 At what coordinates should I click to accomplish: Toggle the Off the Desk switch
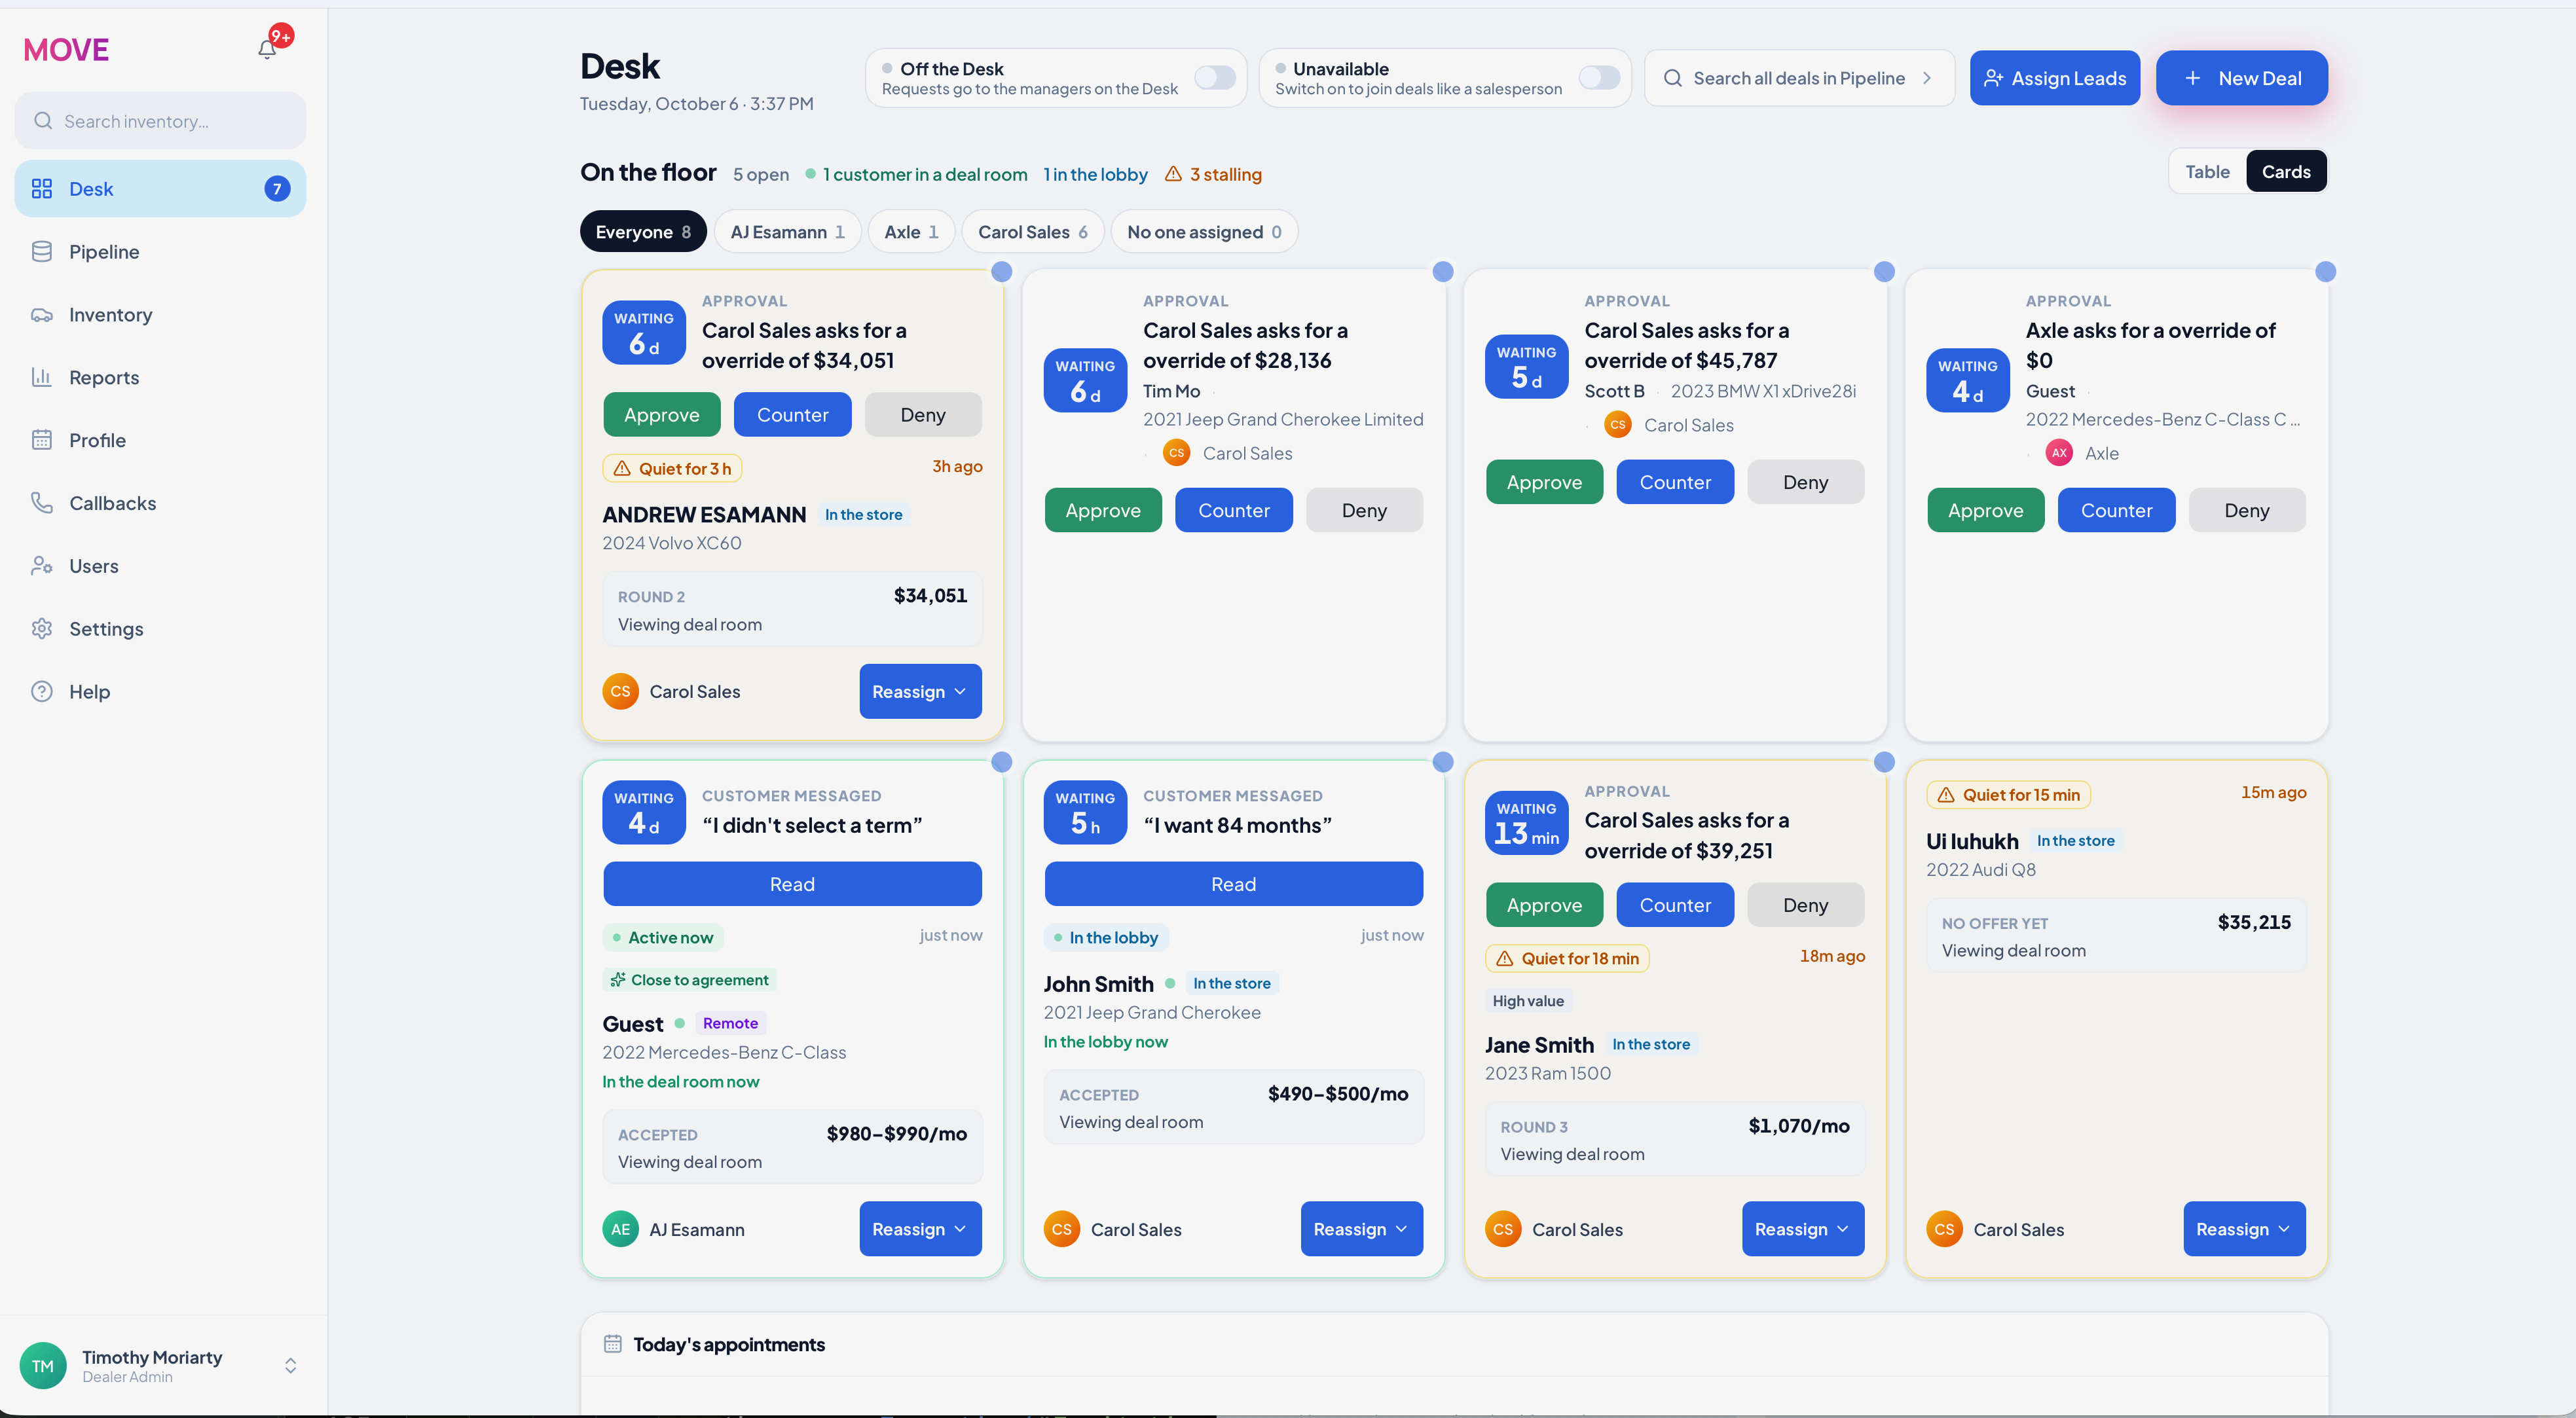point(1215,78)
